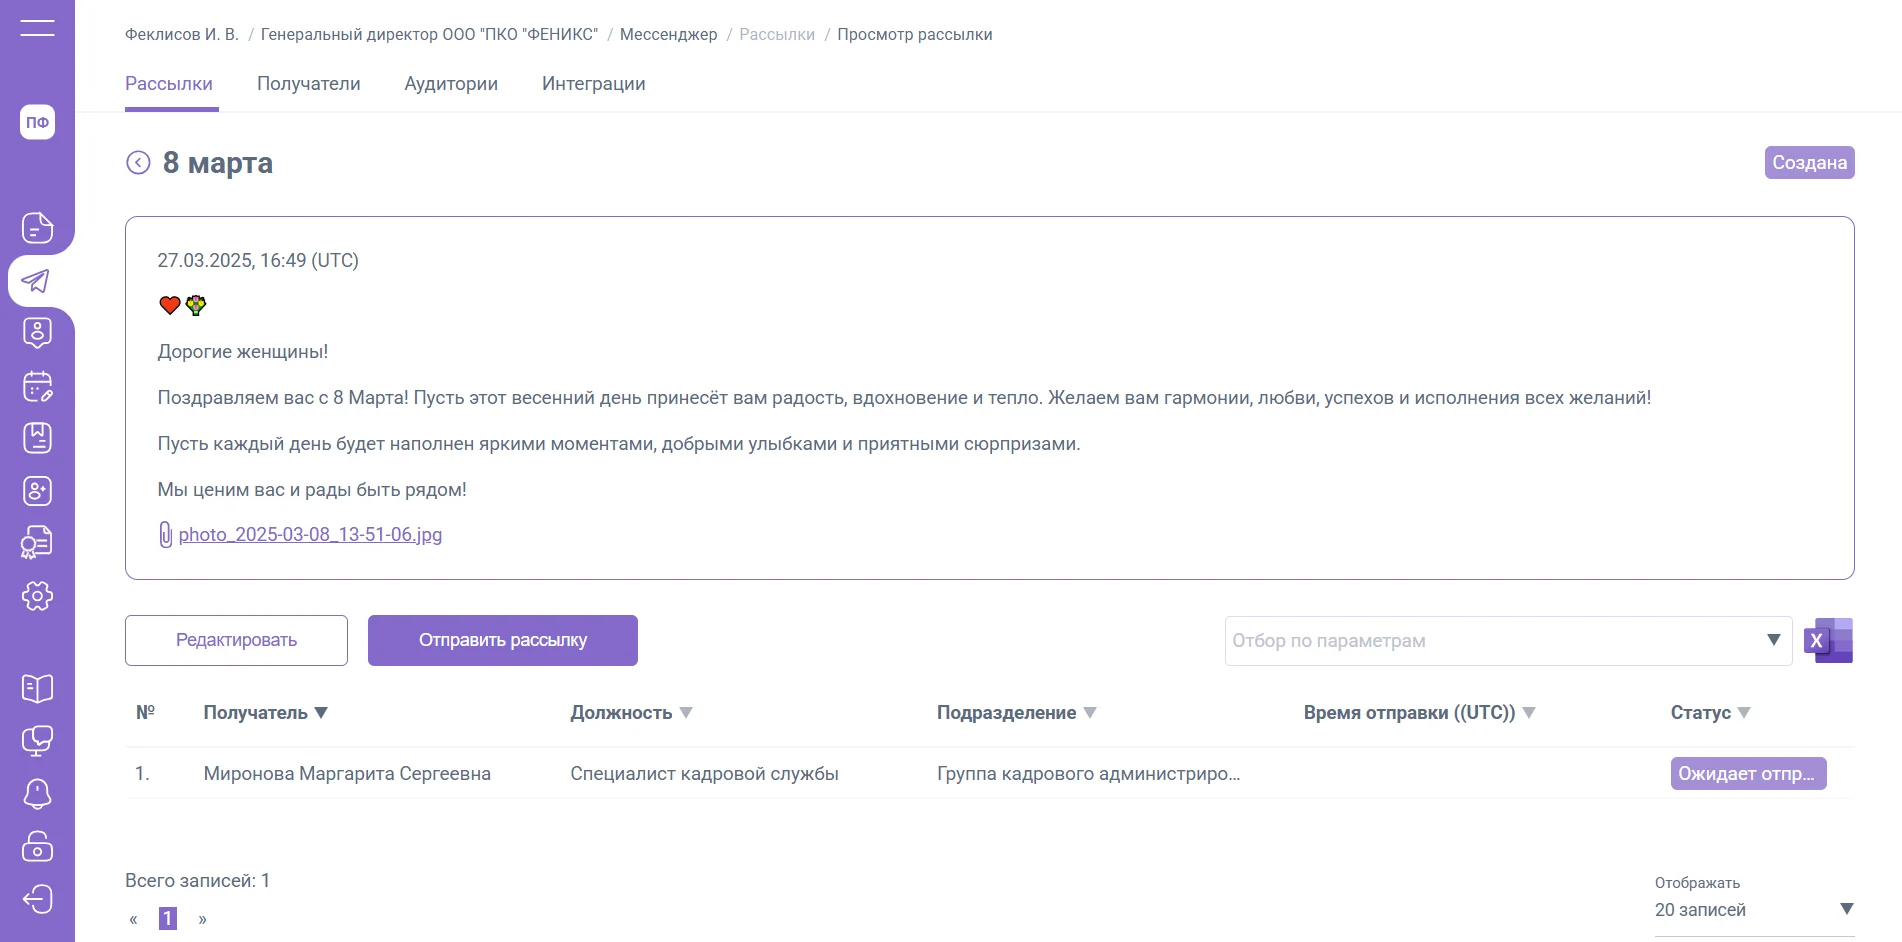
Task: Switch to the 'Интеграции' tab
Action: point(593,84)
